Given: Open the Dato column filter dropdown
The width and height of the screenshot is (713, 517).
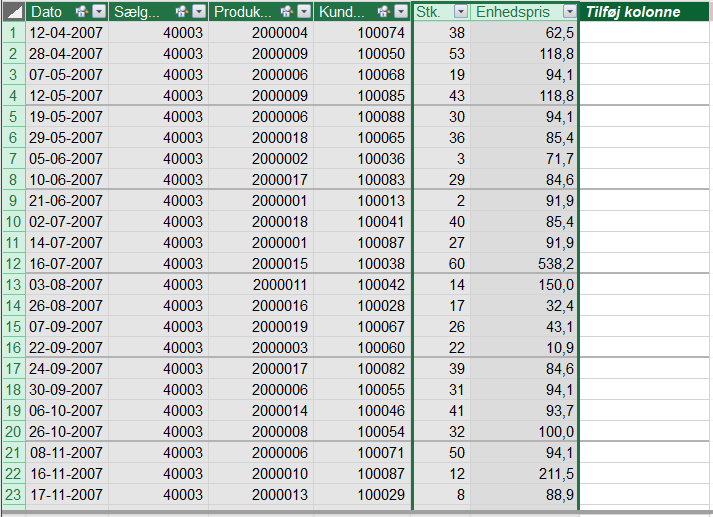Looking at the screenshot, I should pyautogui.click(x=99, y=12).
